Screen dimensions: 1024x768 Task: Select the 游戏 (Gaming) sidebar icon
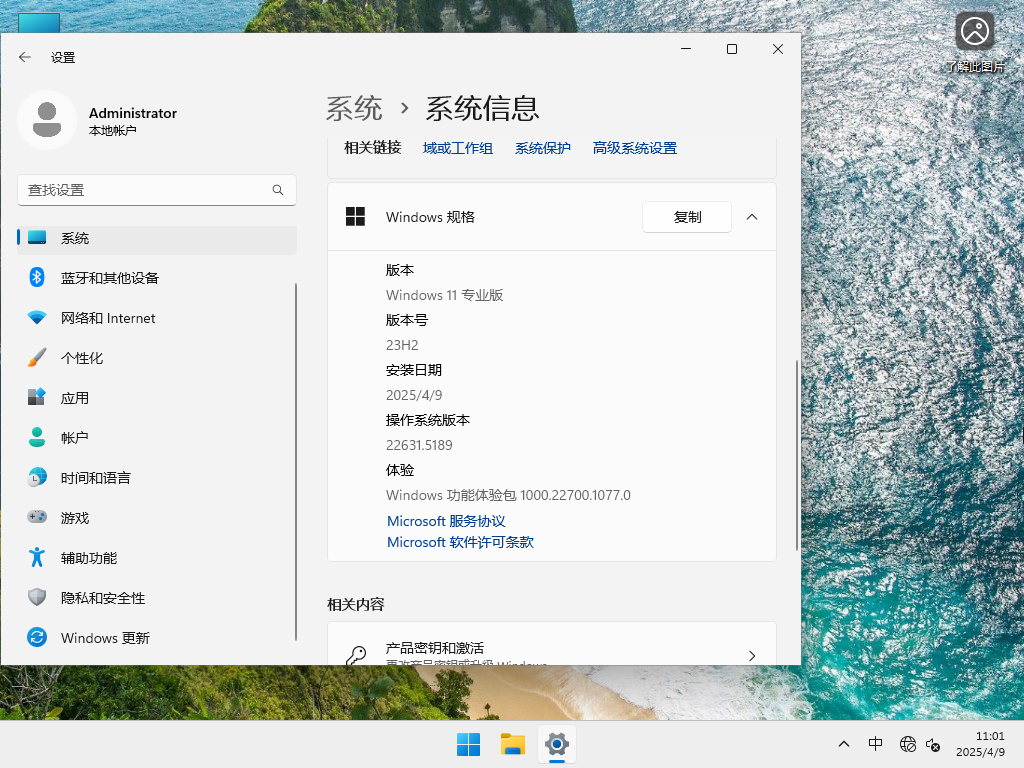pyautogui.click(x=75, y=517)
